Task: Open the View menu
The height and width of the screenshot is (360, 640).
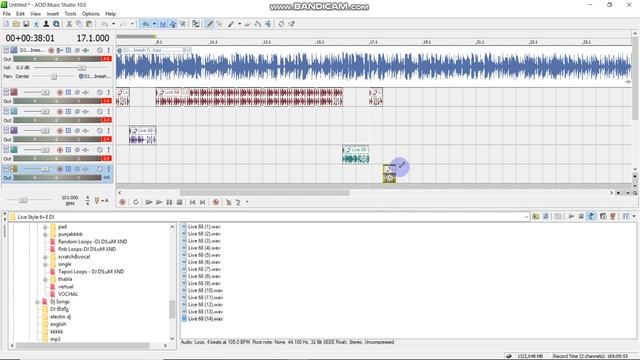Action: 36,13
